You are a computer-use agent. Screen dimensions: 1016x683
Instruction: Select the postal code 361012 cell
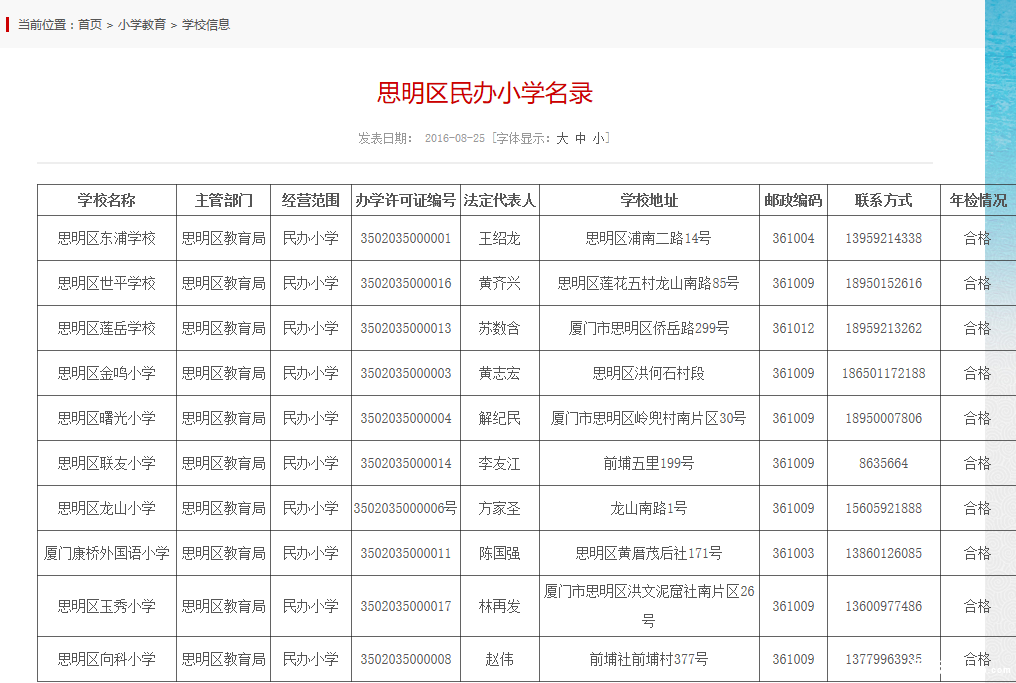click(x=793, y=328)
